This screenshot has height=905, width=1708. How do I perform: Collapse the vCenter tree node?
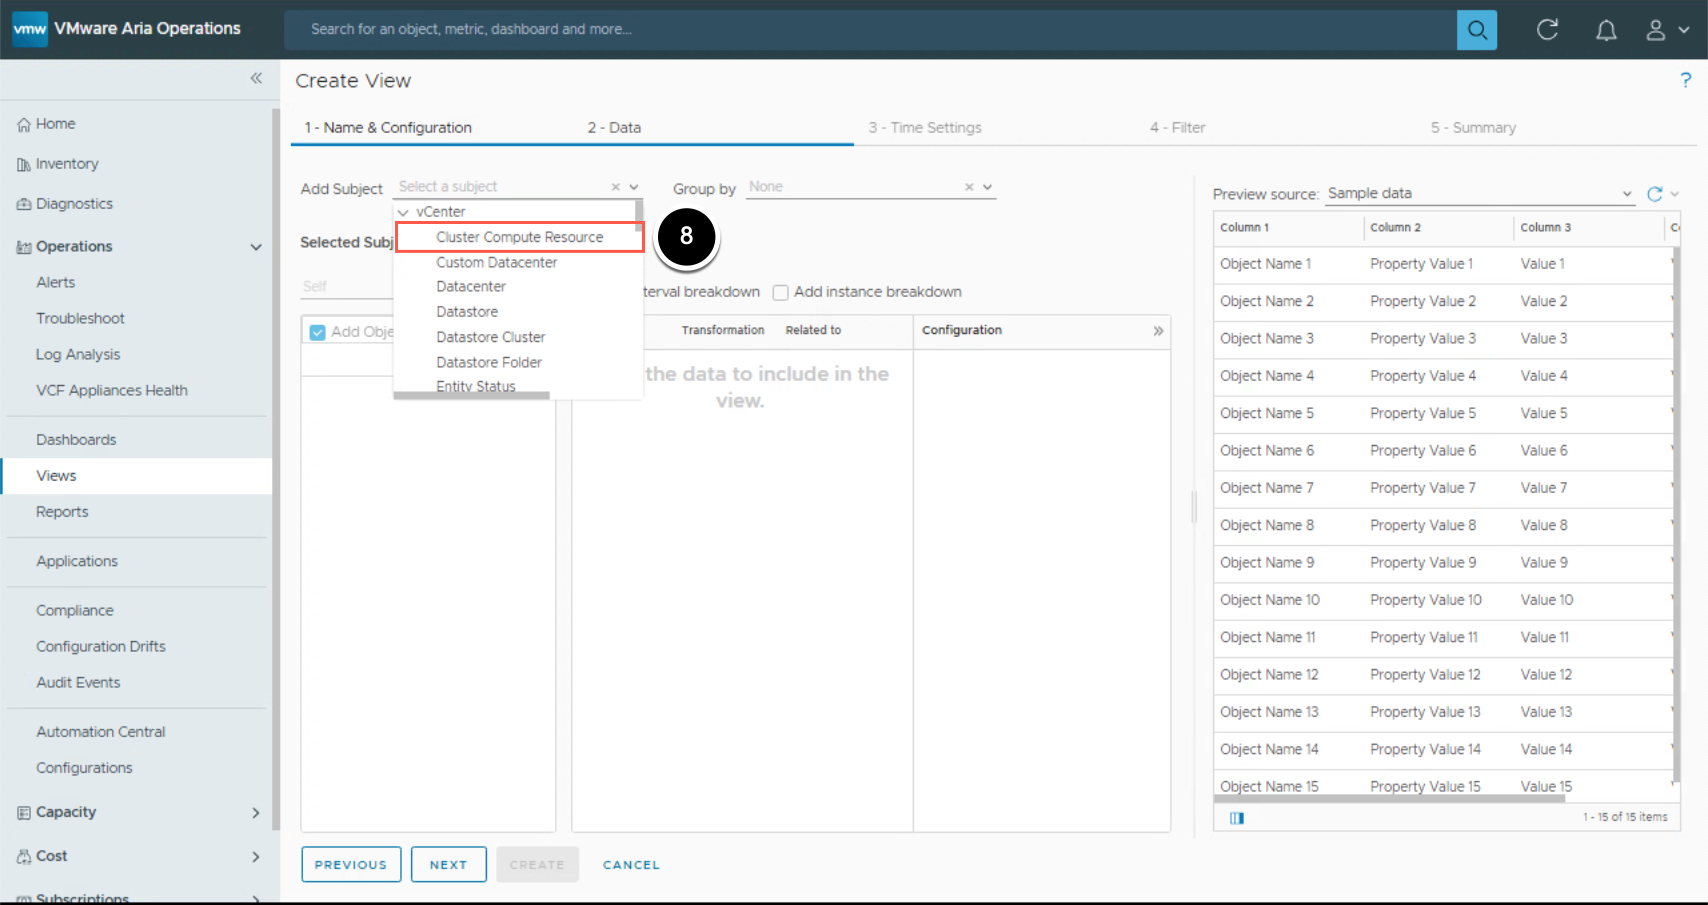coord(403,212)
